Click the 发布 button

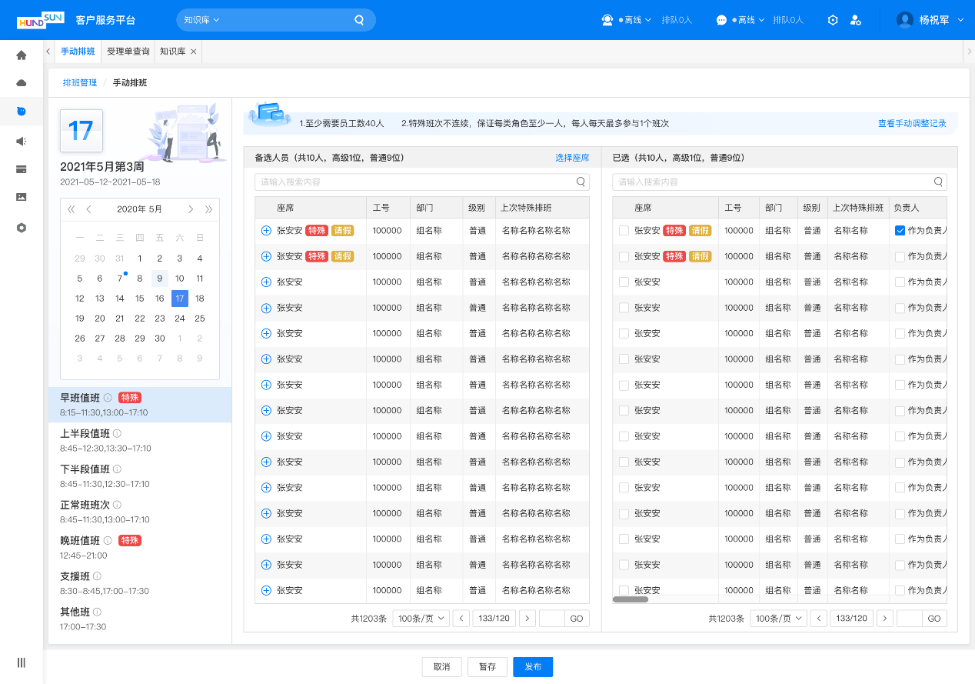[532, 667]
